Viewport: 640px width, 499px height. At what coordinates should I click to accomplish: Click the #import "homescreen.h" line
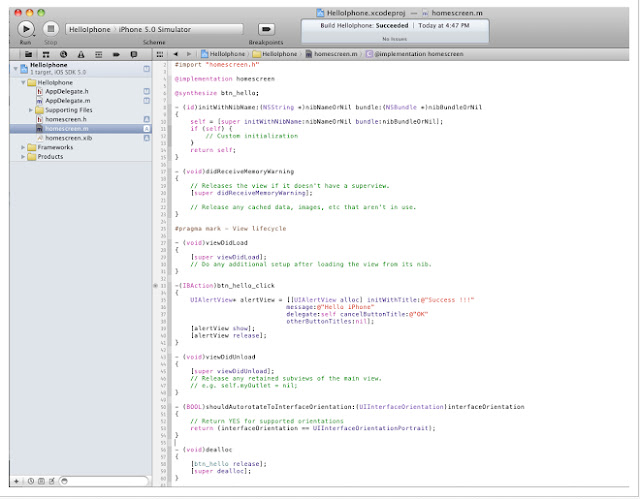click(217, 65)
